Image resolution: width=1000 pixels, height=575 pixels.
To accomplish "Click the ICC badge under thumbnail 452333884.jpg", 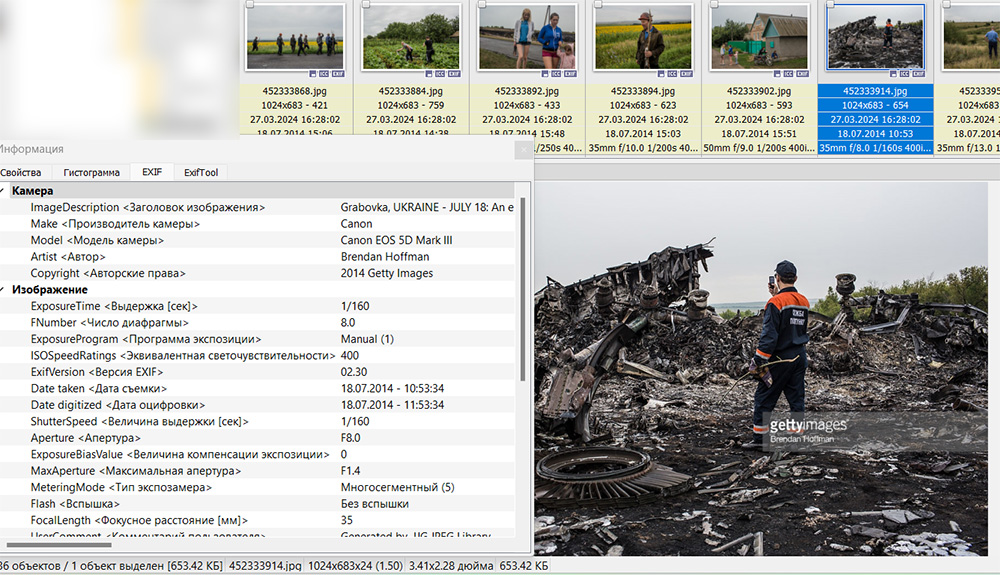I will tap(440, 74).
